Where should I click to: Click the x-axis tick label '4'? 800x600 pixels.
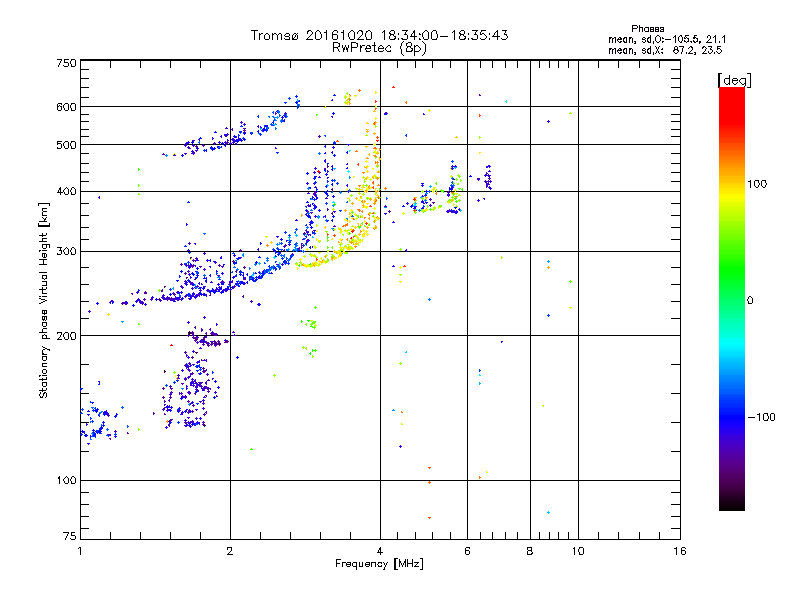click(x=380, y=551)
